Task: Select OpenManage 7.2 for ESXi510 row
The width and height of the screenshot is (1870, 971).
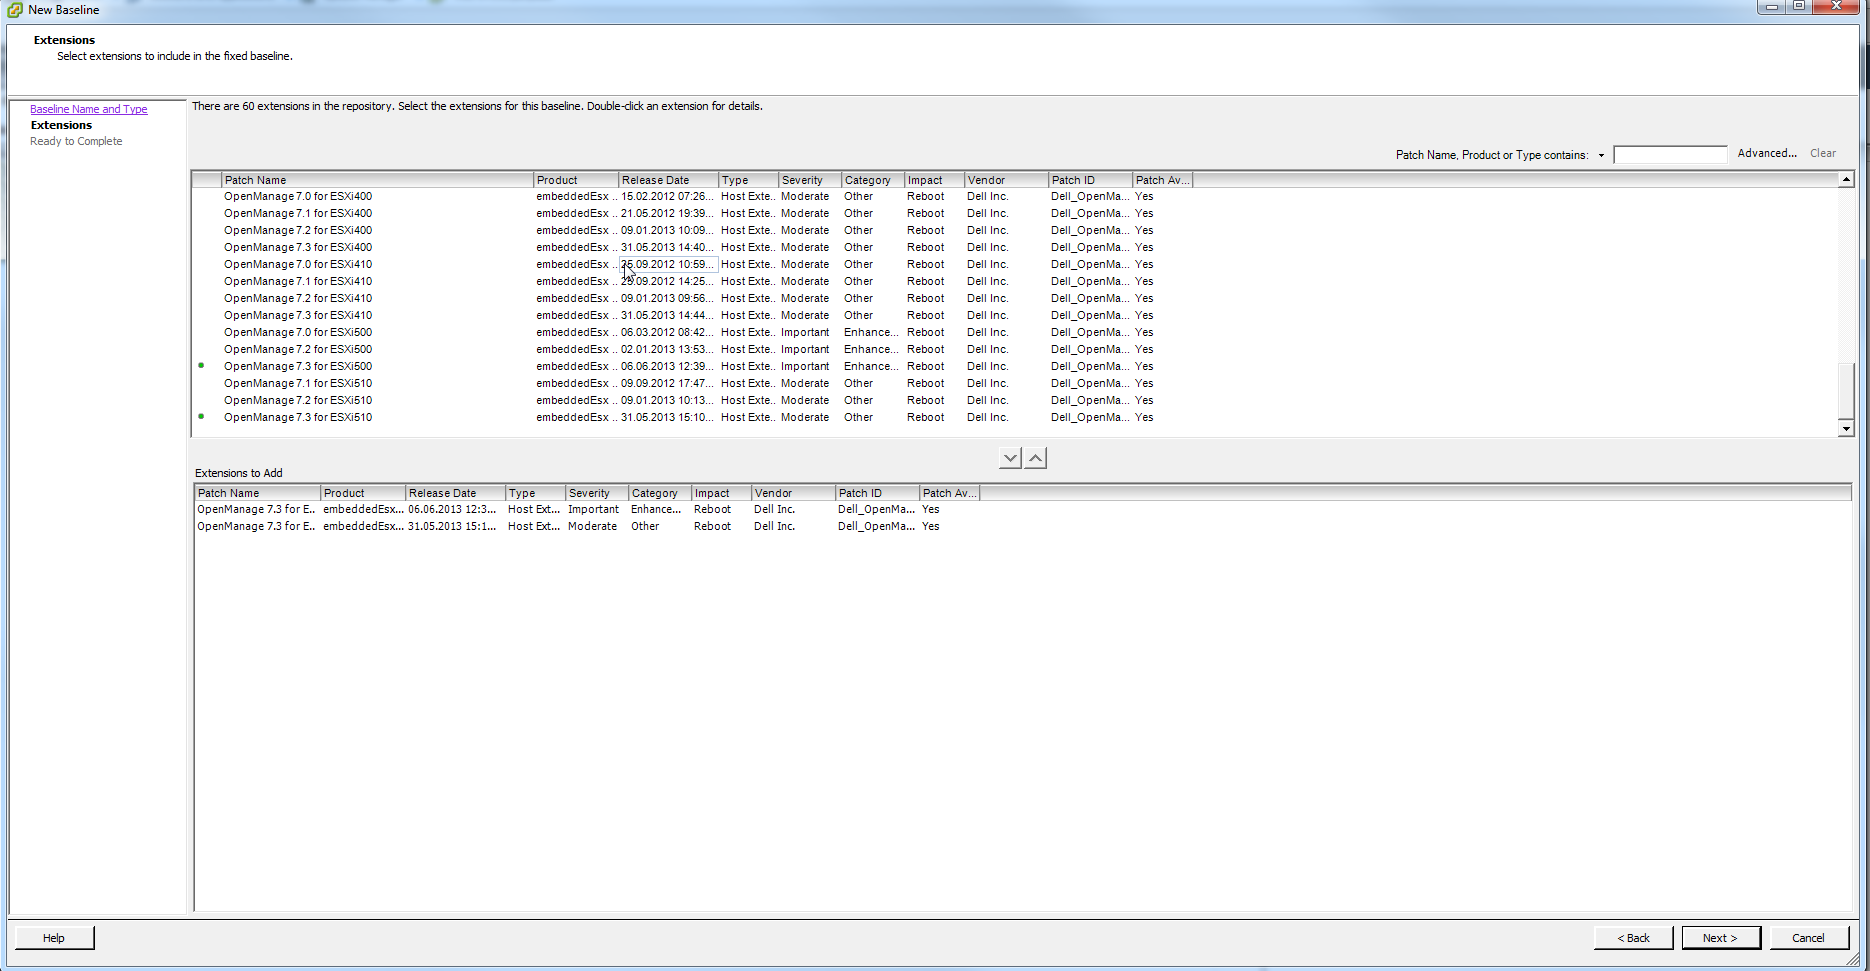Action: (690, 401)
